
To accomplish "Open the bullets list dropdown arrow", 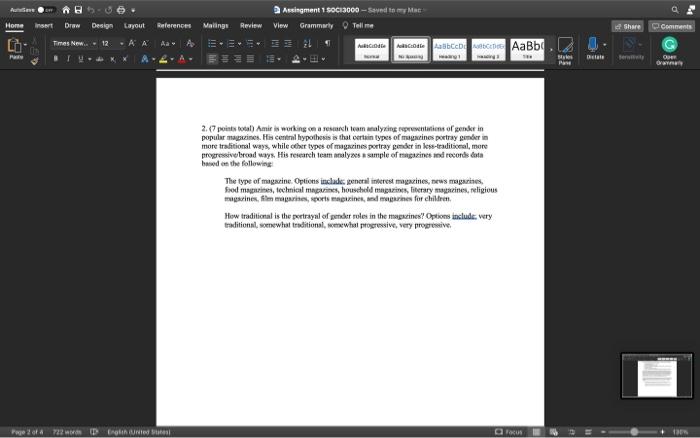I will coord(221,44).
